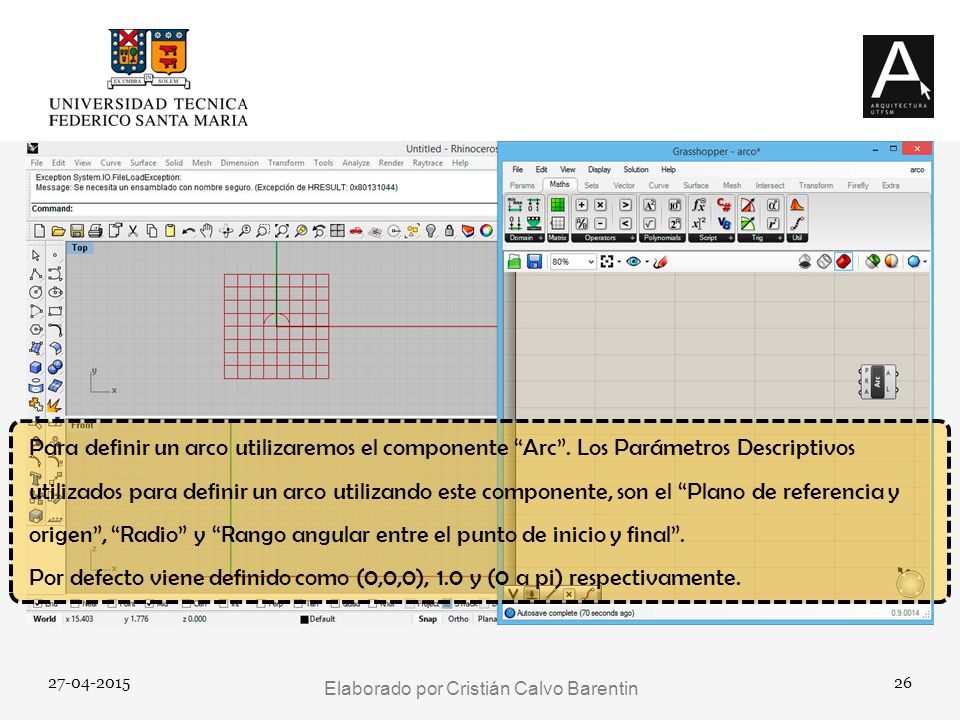This screenshot has height=720, width=960.
Task: Toggle green selected-only preview in Grasshopper
Action: pos(872,262)
